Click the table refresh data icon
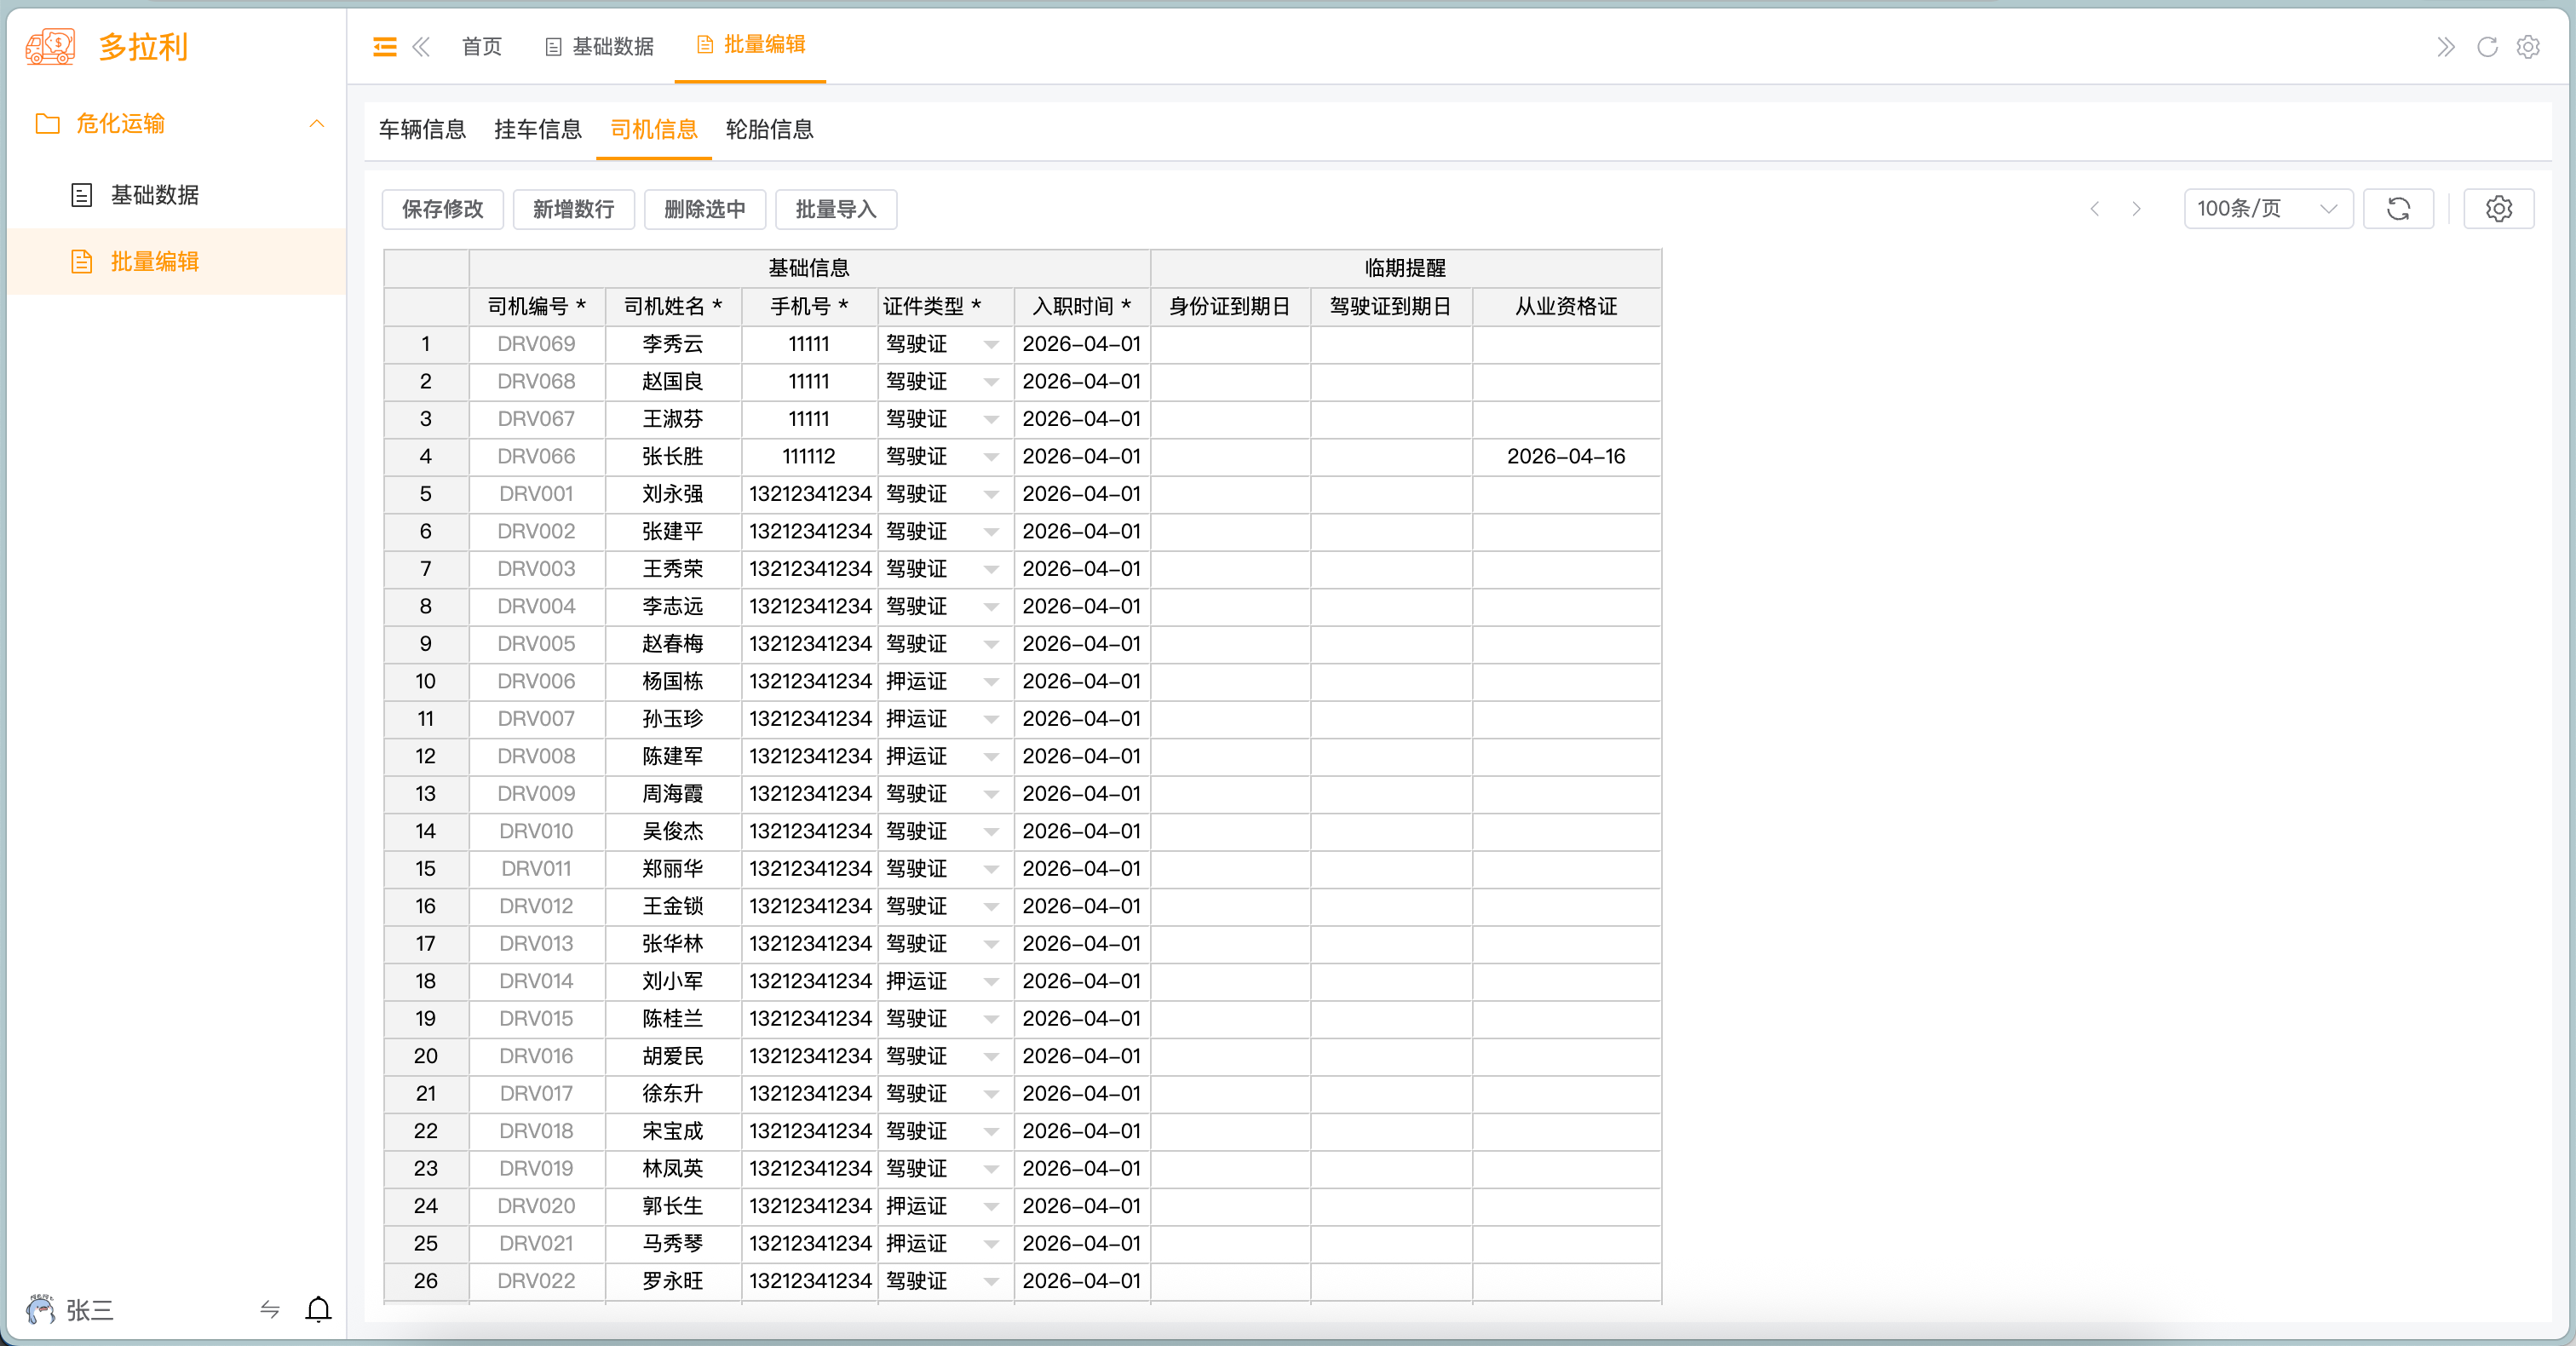 pyautogui.click(x=2398, y=208)
